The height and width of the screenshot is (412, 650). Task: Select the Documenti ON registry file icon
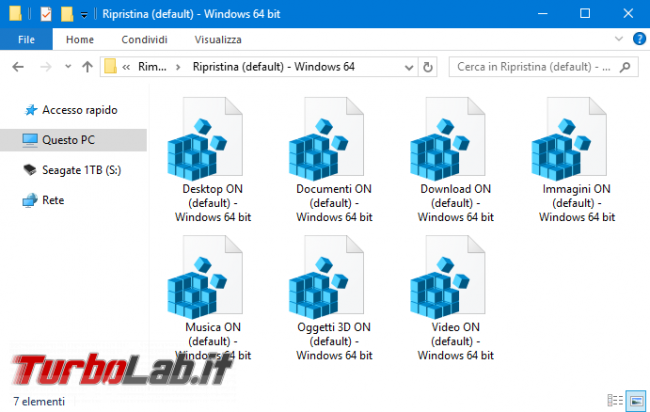(x=327, y=138)
